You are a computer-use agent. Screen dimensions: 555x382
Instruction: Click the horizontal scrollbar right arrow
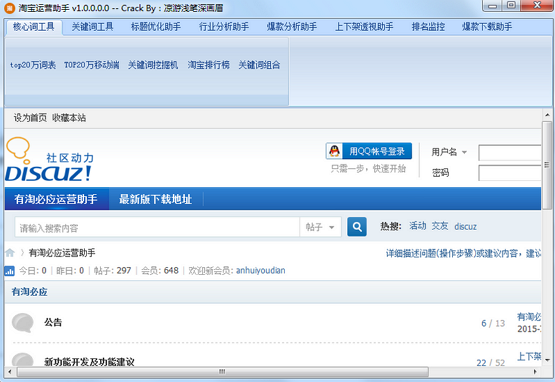(535, 372)
